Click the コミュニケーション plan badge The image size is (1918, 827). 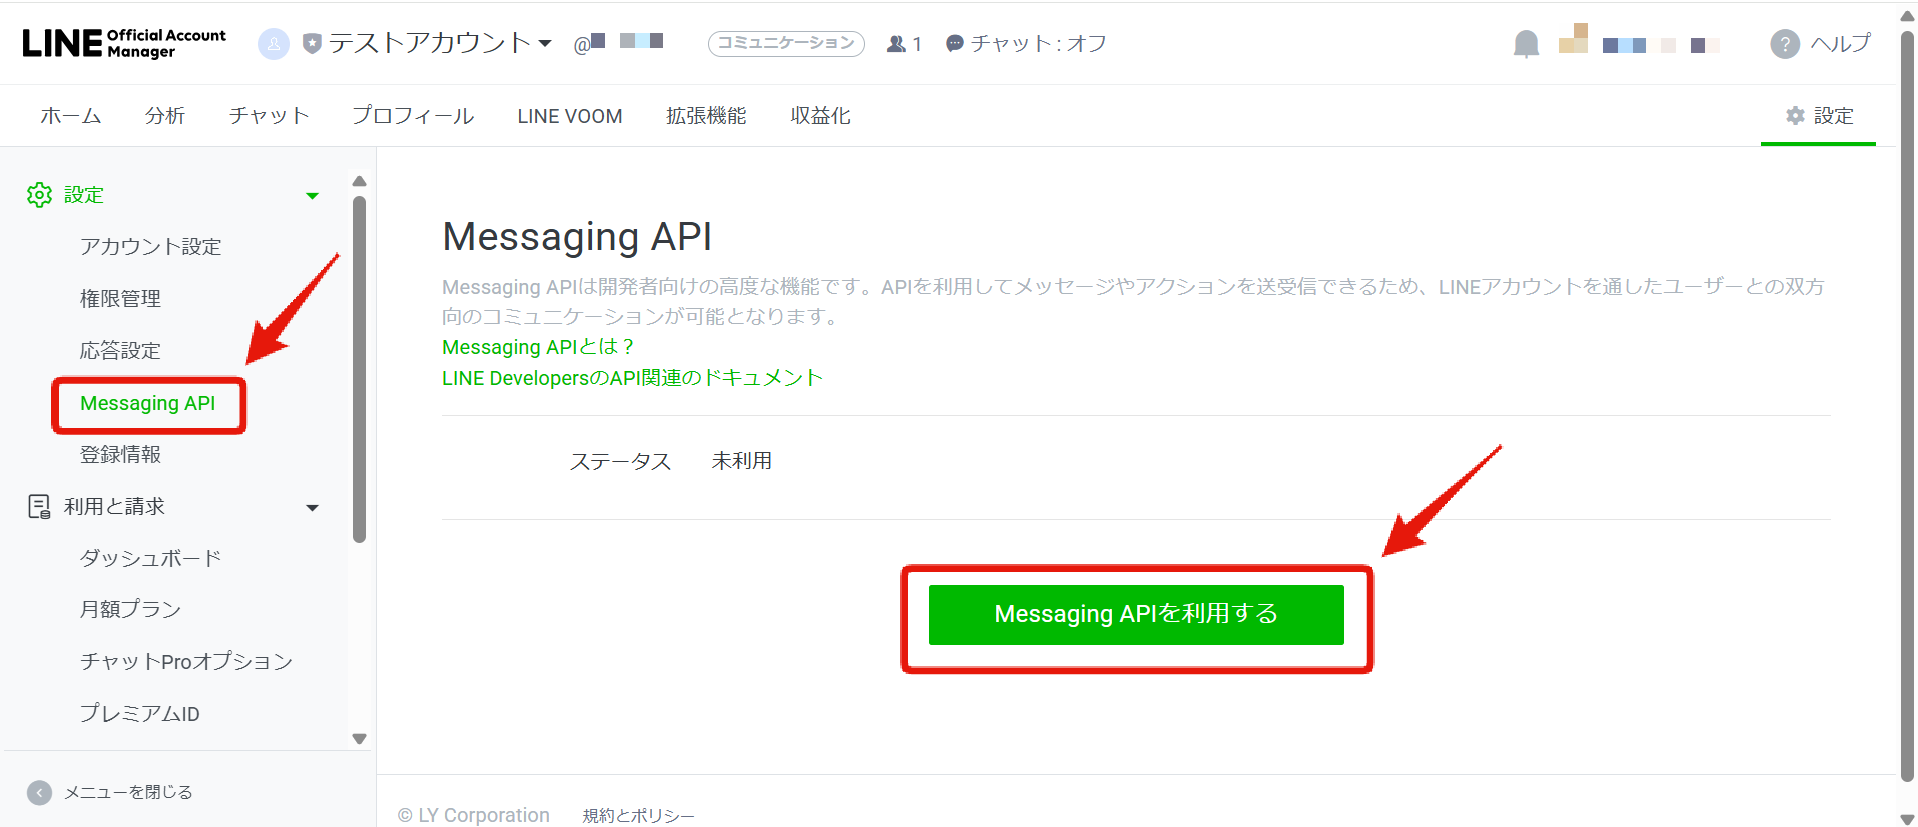[x=786, y=43]
